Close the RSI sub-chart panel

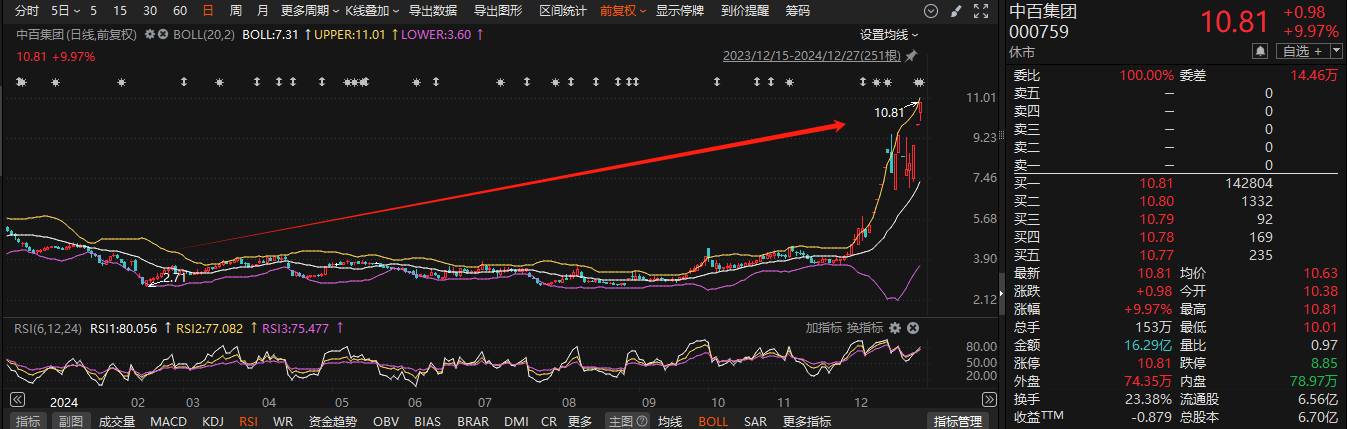click(913, 328)
